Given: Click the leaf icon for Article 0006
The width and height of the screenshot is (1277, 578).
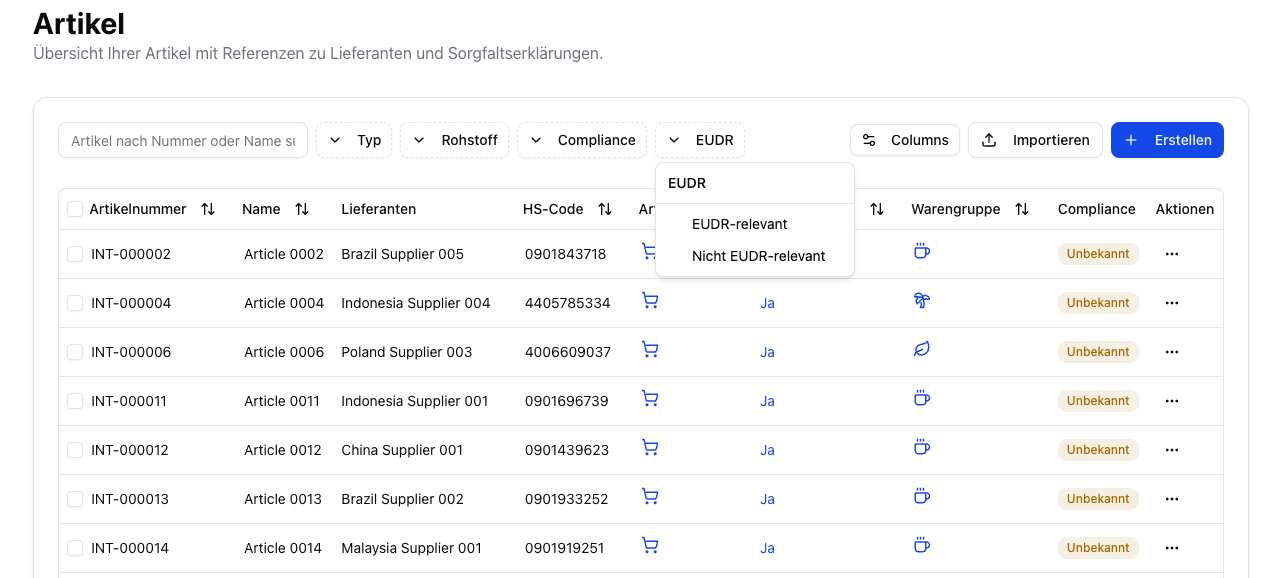Looking at the screenshot, I should 921,350.
